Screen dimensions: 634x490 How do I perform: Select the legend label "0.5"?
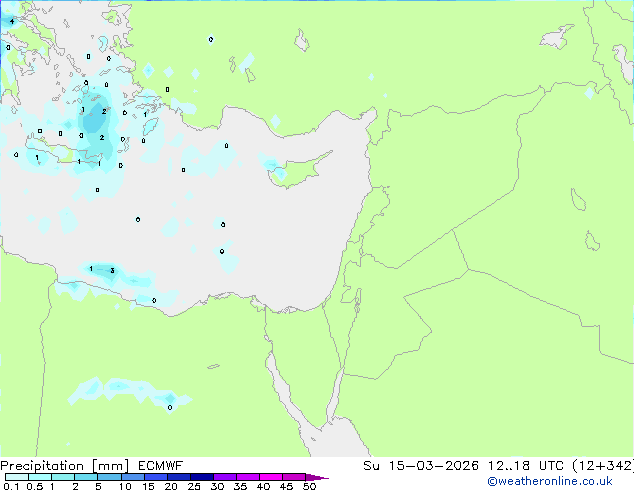[x=35, y=486]
